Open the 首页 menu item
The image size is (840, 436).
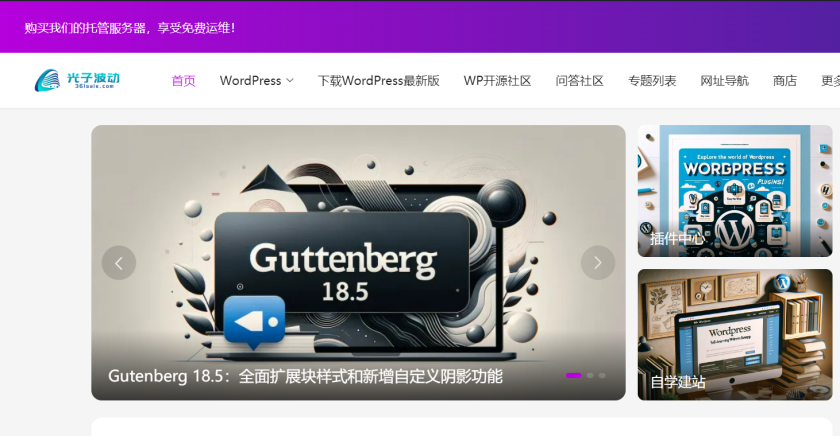pos(183,81)
